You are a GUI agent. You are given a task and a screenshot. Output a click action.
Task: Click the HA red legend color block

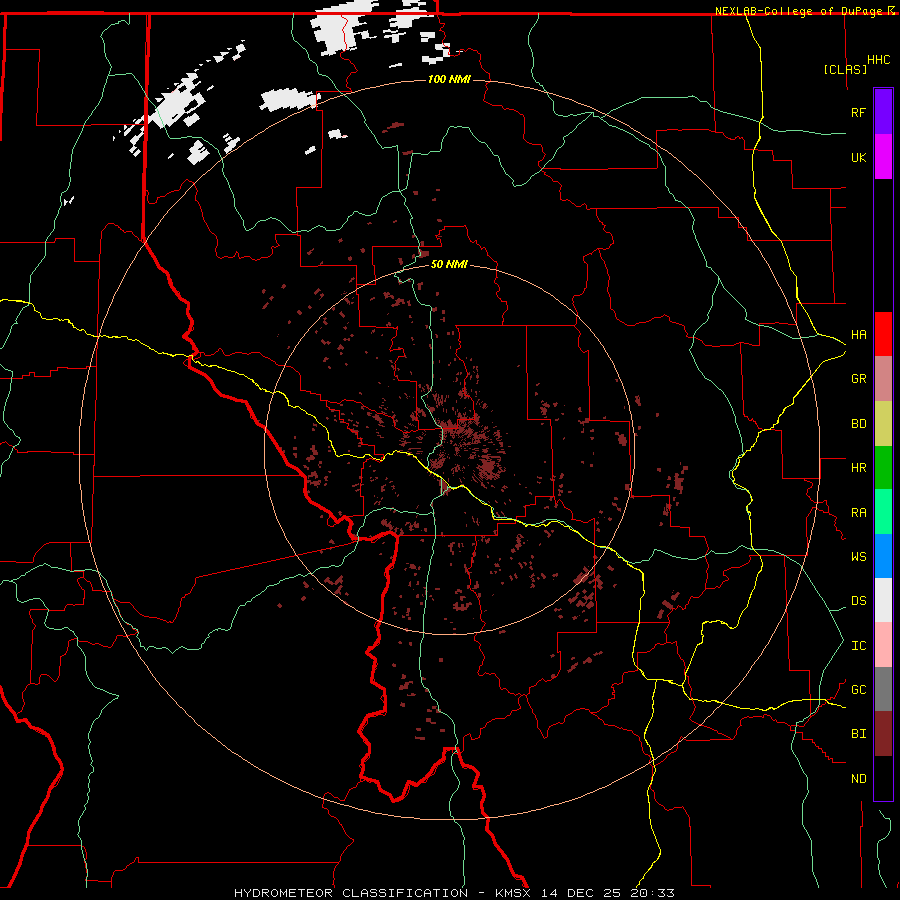(x=883, y=334)
